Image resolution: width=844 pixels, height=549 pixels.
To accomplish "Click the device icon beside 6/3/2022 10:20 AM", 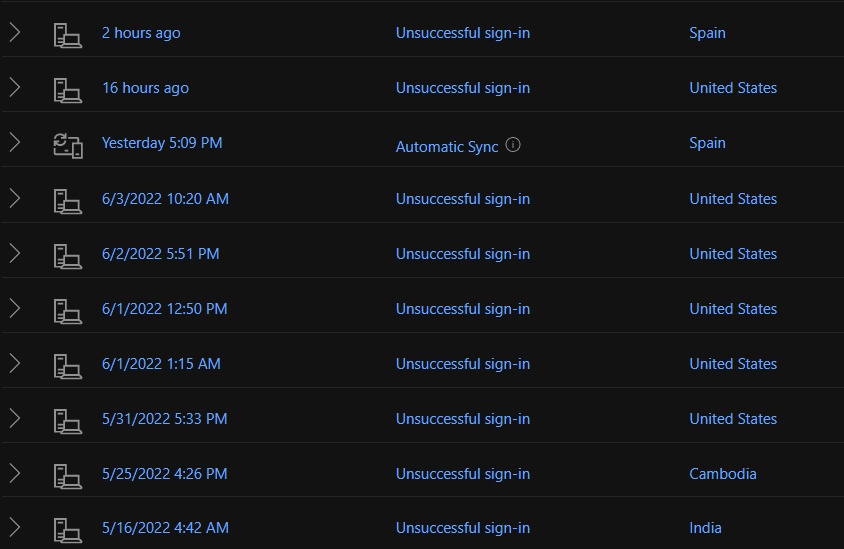I will tap(67, 201).
